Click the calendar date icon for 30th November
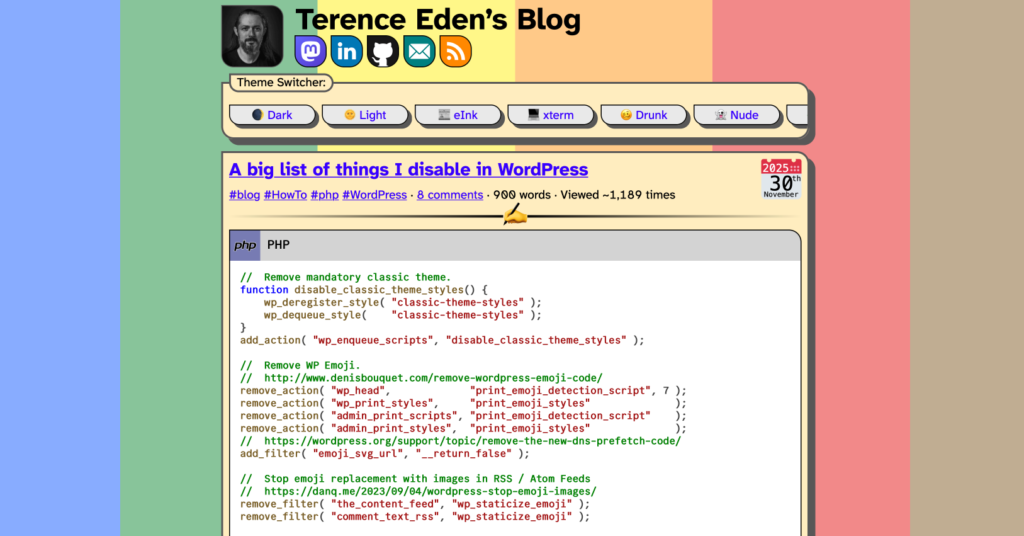1024x536 pixels. click(781, 179)
